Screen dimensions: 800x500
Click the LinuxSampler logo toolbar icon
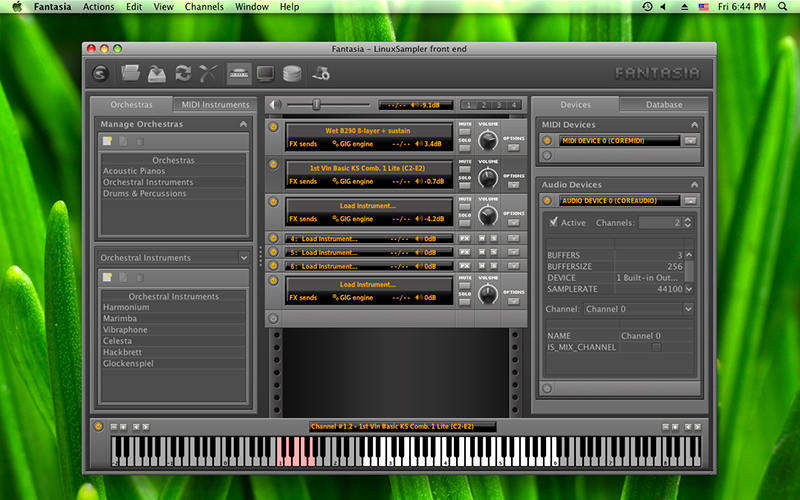(x=101, y=74)
